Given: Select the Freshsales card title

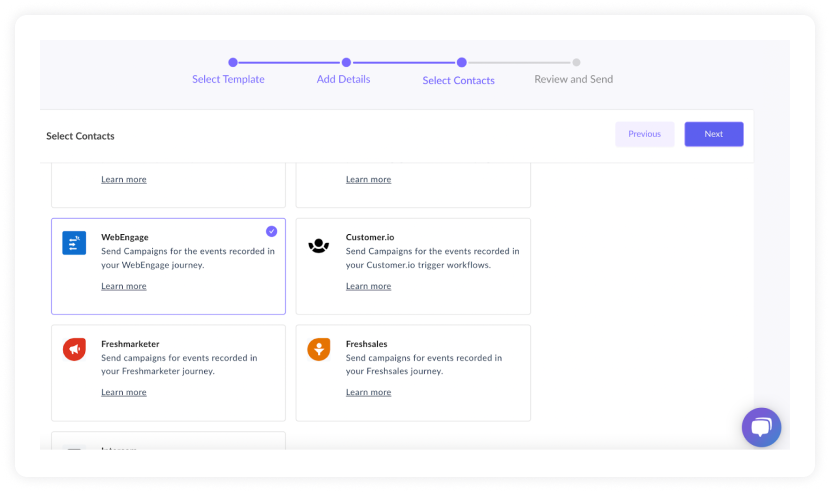Looking at the screenshot, I should [x=366, y=344].
